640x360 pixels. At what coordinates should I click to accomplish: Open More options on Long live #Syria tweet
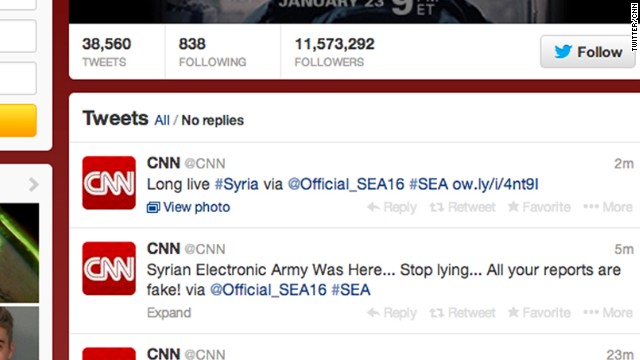click(x=608, y=207)
